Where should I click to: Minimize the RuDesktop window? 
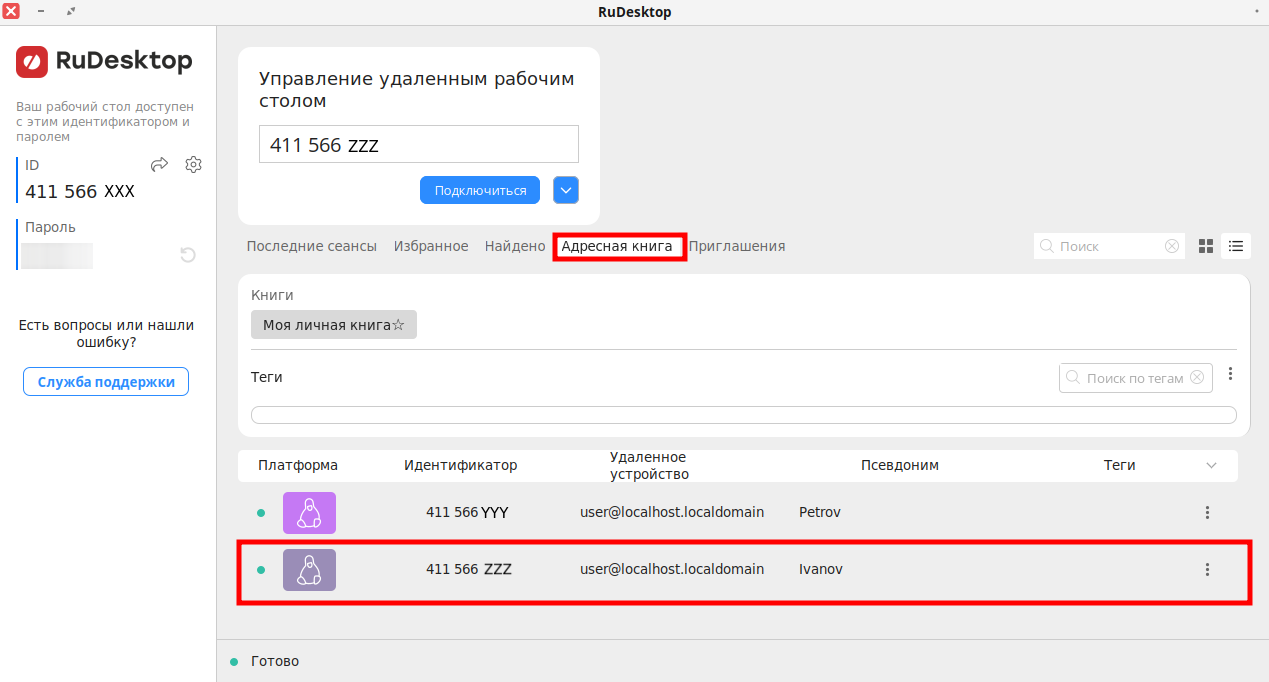coord(41,12)
